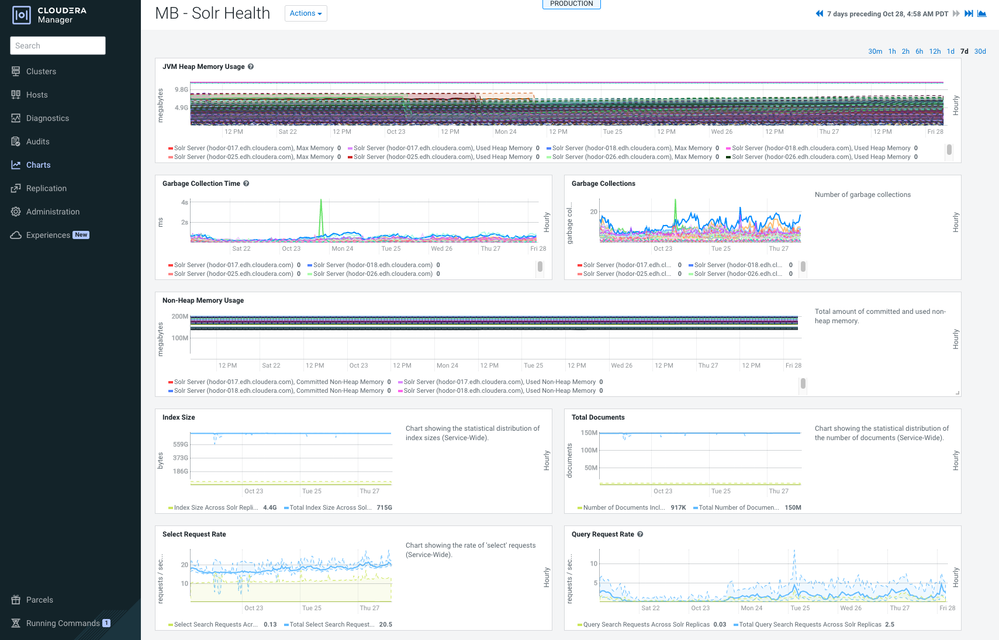Open help for Garbage Collection Time
Viewport: 999px width, 640px height.
[246, 183]
